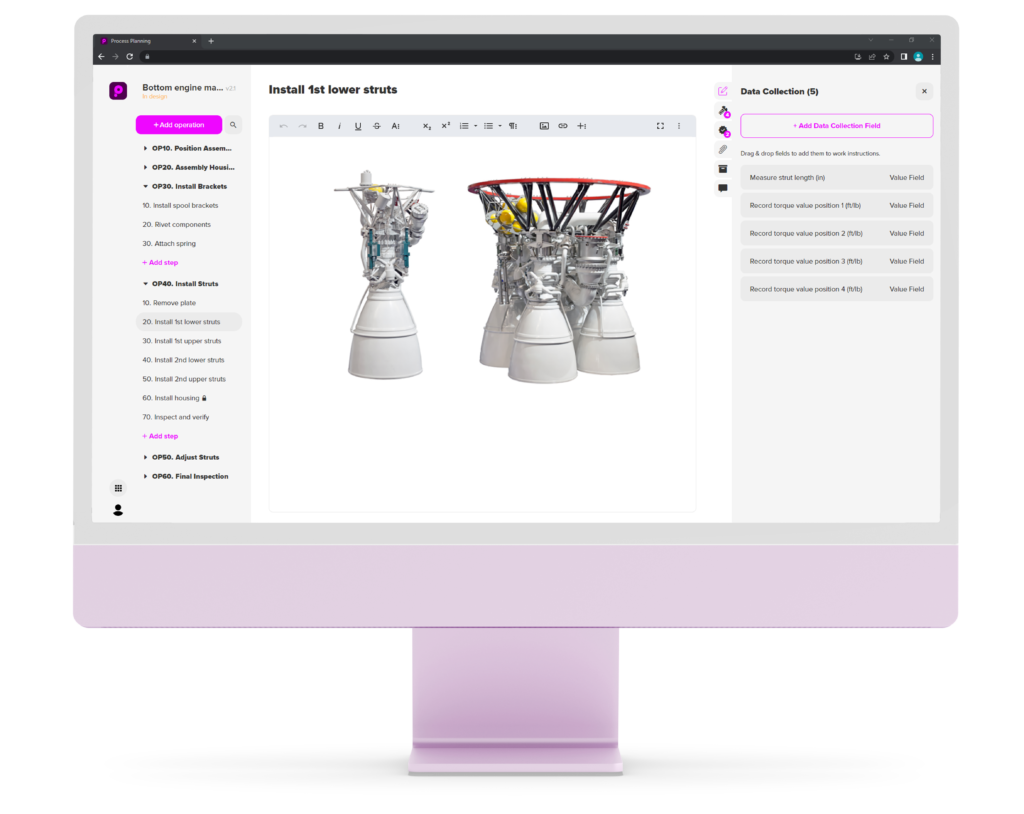1024x814 pixels.
Task: Click the tools icon with badge 4
Action: pos(723,111)
